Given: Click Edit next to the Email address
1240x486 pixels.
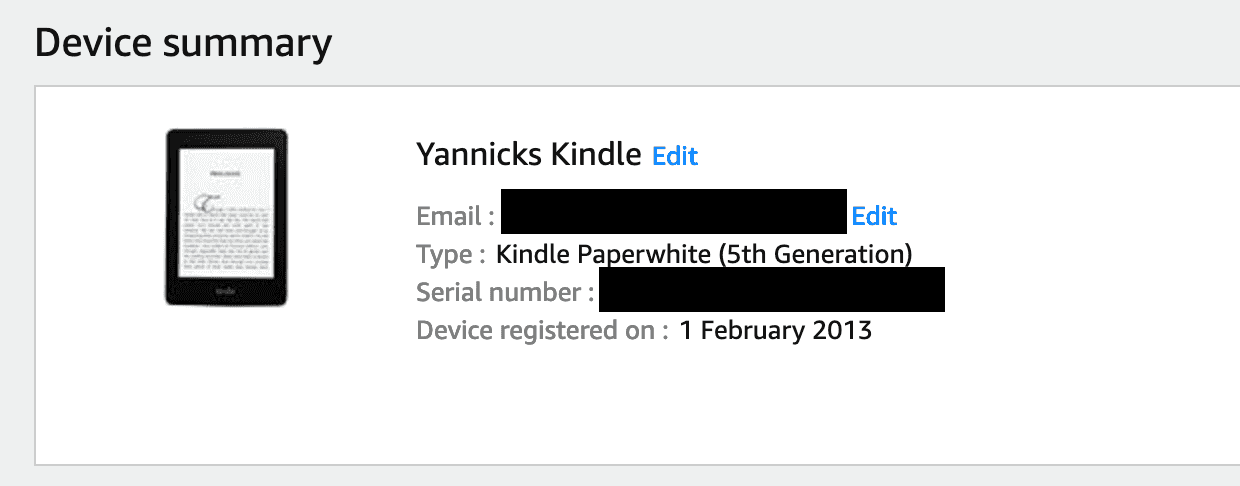Looking at the screenshot, I should [874, 216].
